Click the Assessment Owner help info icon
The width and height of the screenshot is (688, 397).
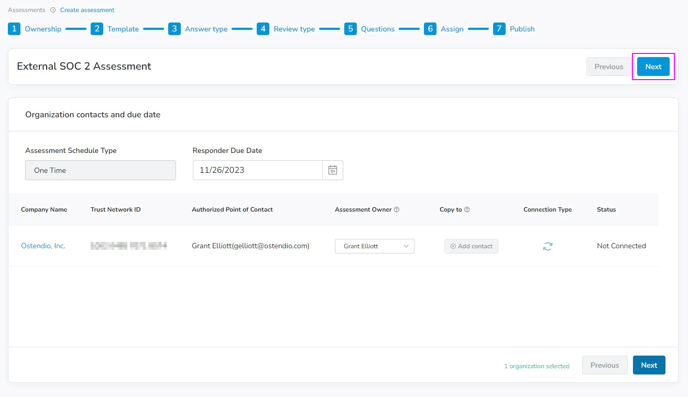click(397, 210)
